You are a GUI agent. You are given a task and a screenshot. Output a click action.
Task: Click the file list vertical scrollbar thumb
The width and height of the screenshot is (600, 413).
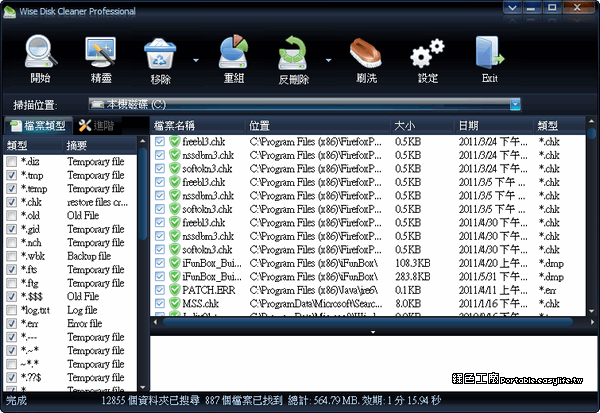pos(591,134)
